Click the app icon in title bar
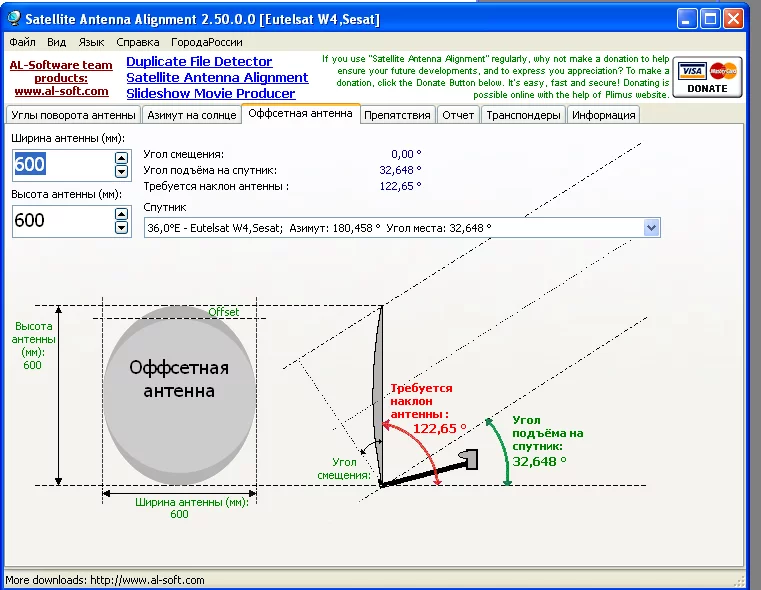 click(13, 18)
